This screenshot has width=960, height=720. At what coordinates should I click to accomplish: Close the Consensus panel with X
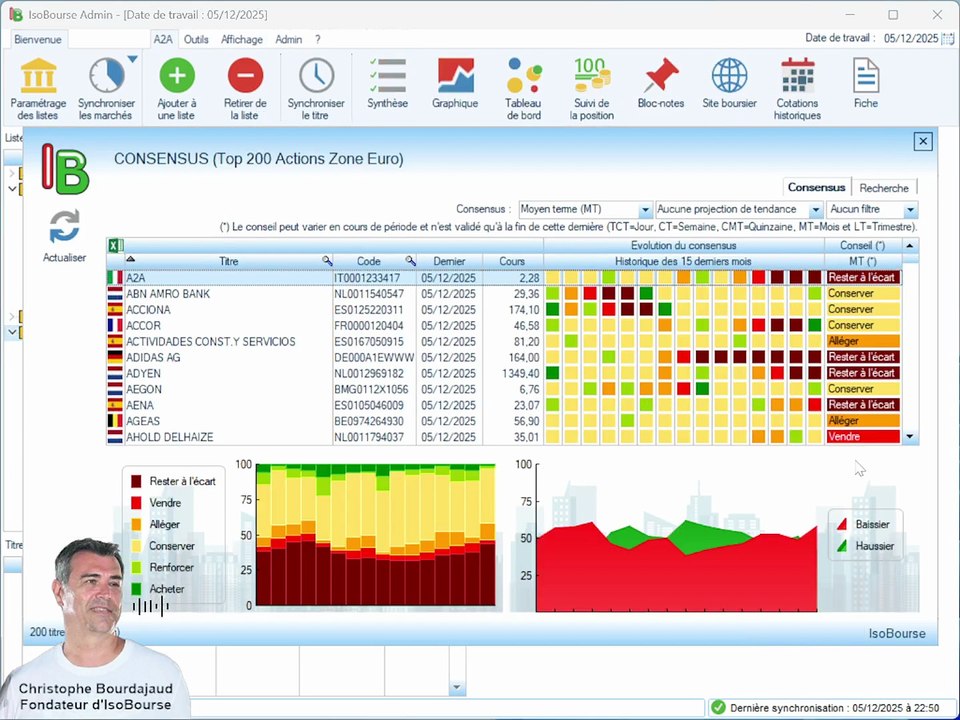point(923,141)
